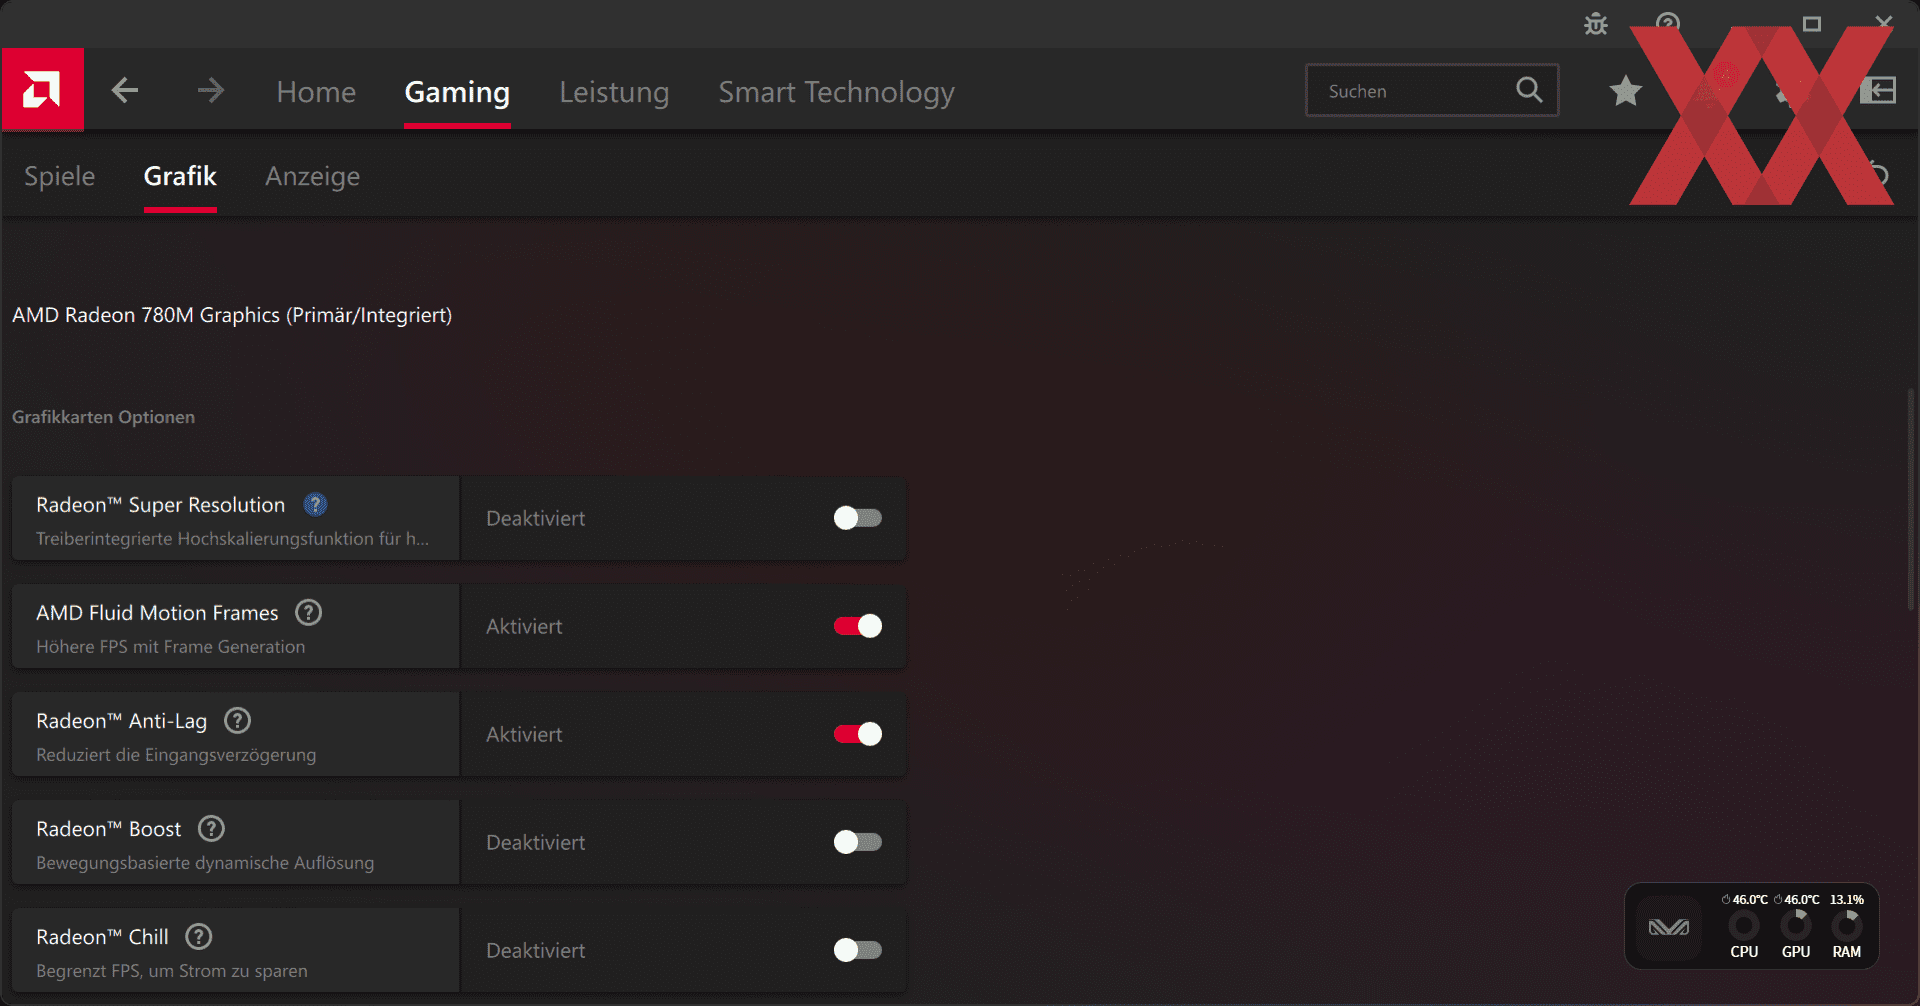Go forward with the right arrow
Screen dimensions: 1920x1006
210,91
